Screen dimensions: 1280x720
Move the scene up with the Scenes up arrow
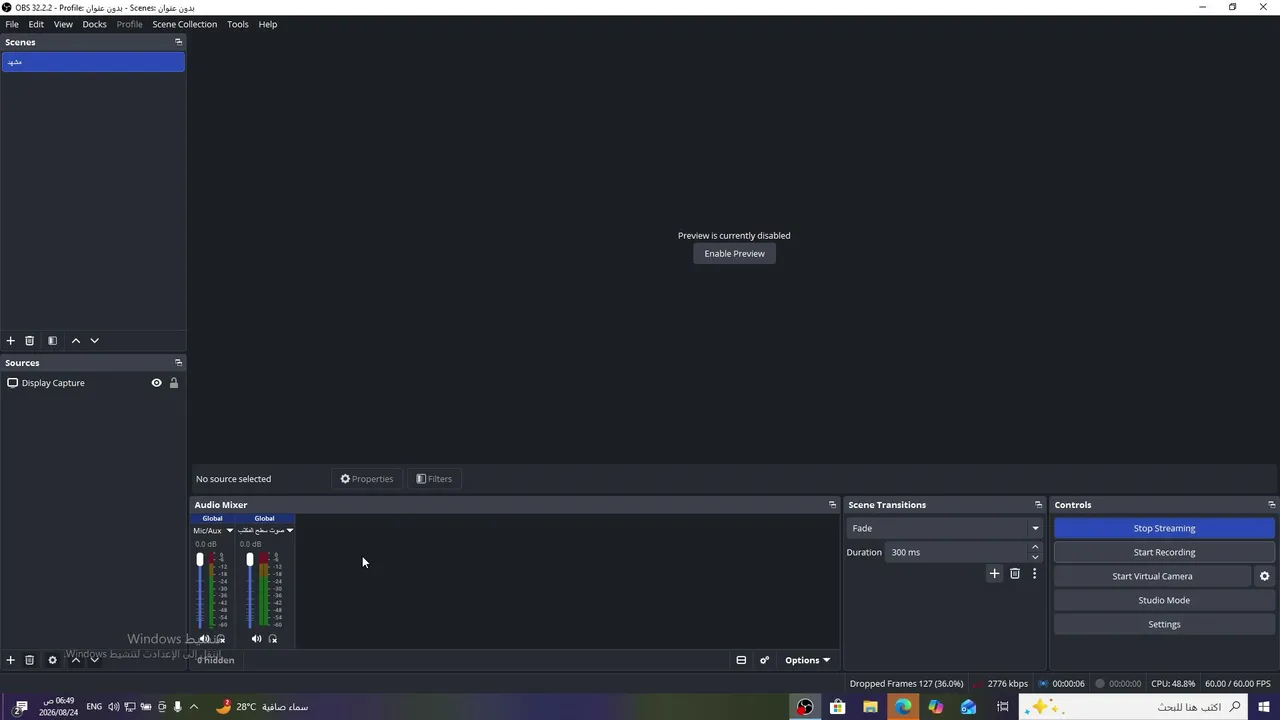point(75,341)
